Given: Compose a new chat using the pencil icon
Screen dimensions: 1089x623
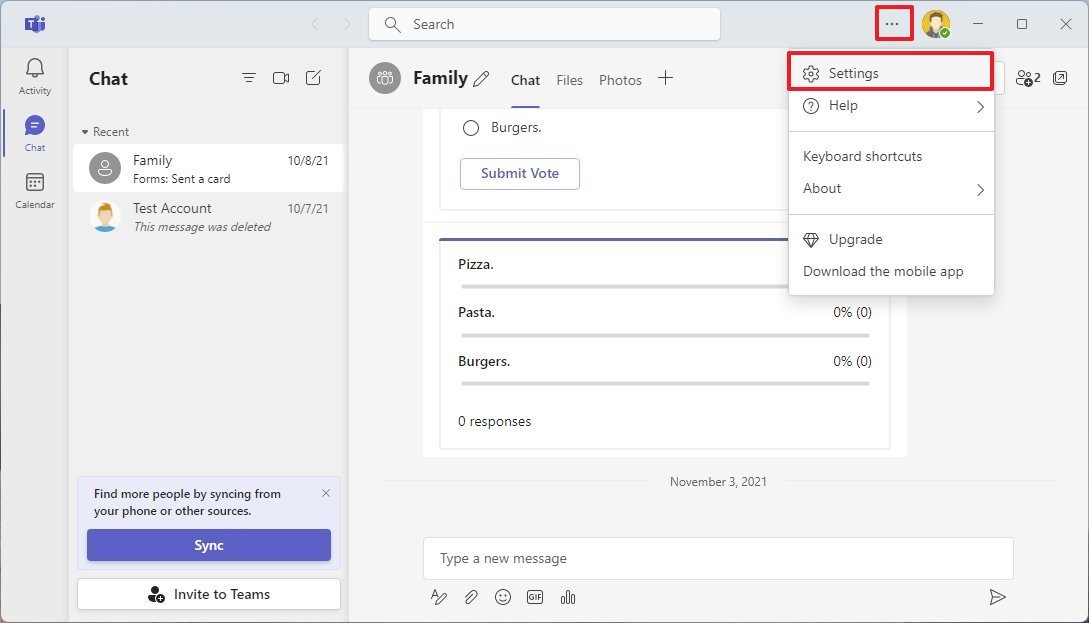Looking at the screenshot, I should (313, 78).
